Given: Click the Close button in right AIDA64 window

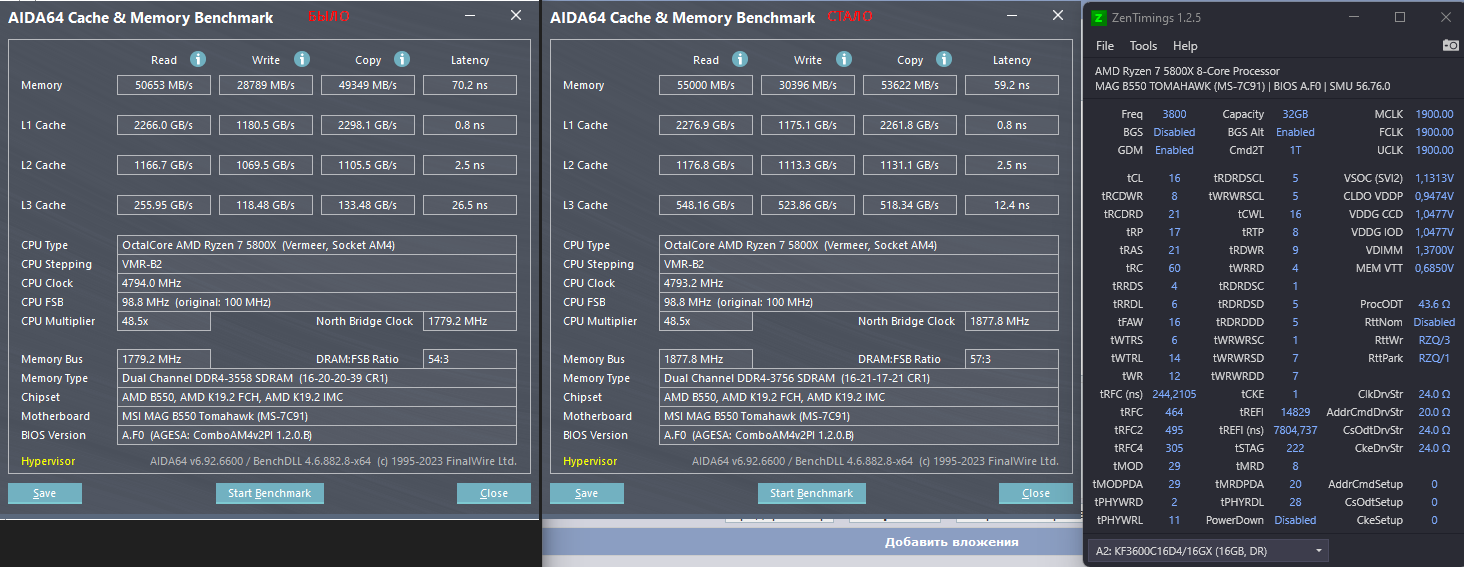Looking at the screenshot, I should [x=1036, y=493].
